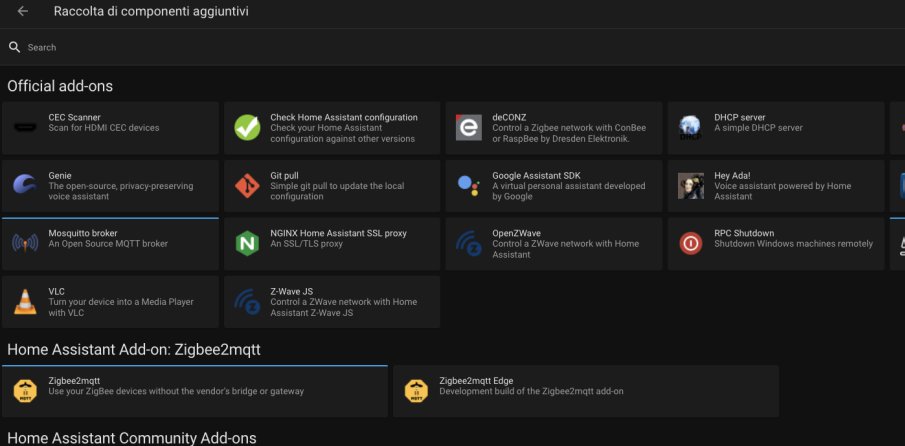Click Home Assistant Community Add-ons heading
905x446 pixels.
132,438
